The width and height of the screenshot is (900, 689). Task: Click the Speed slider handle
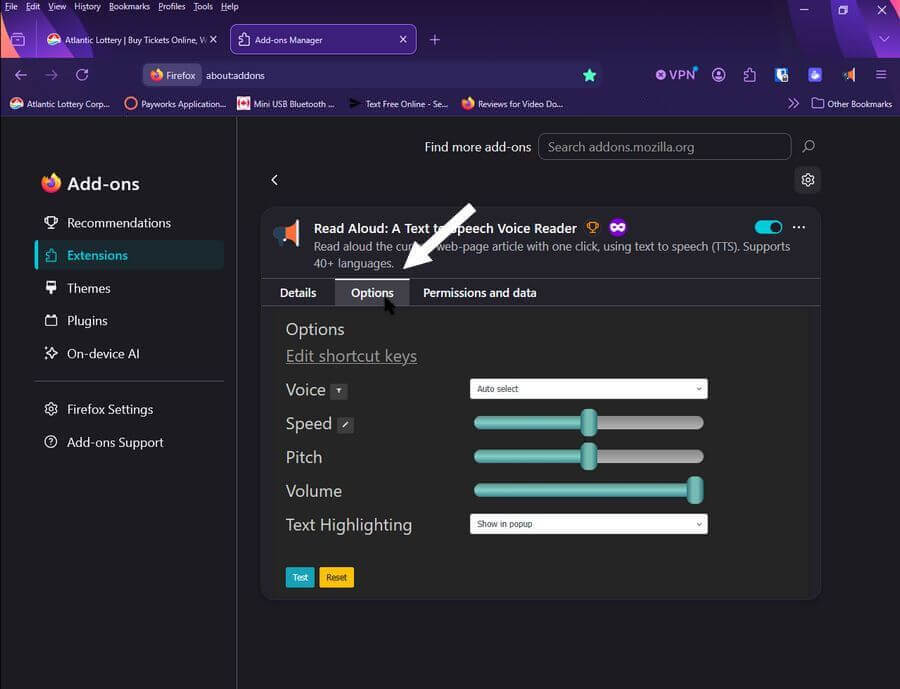point(588,423)
